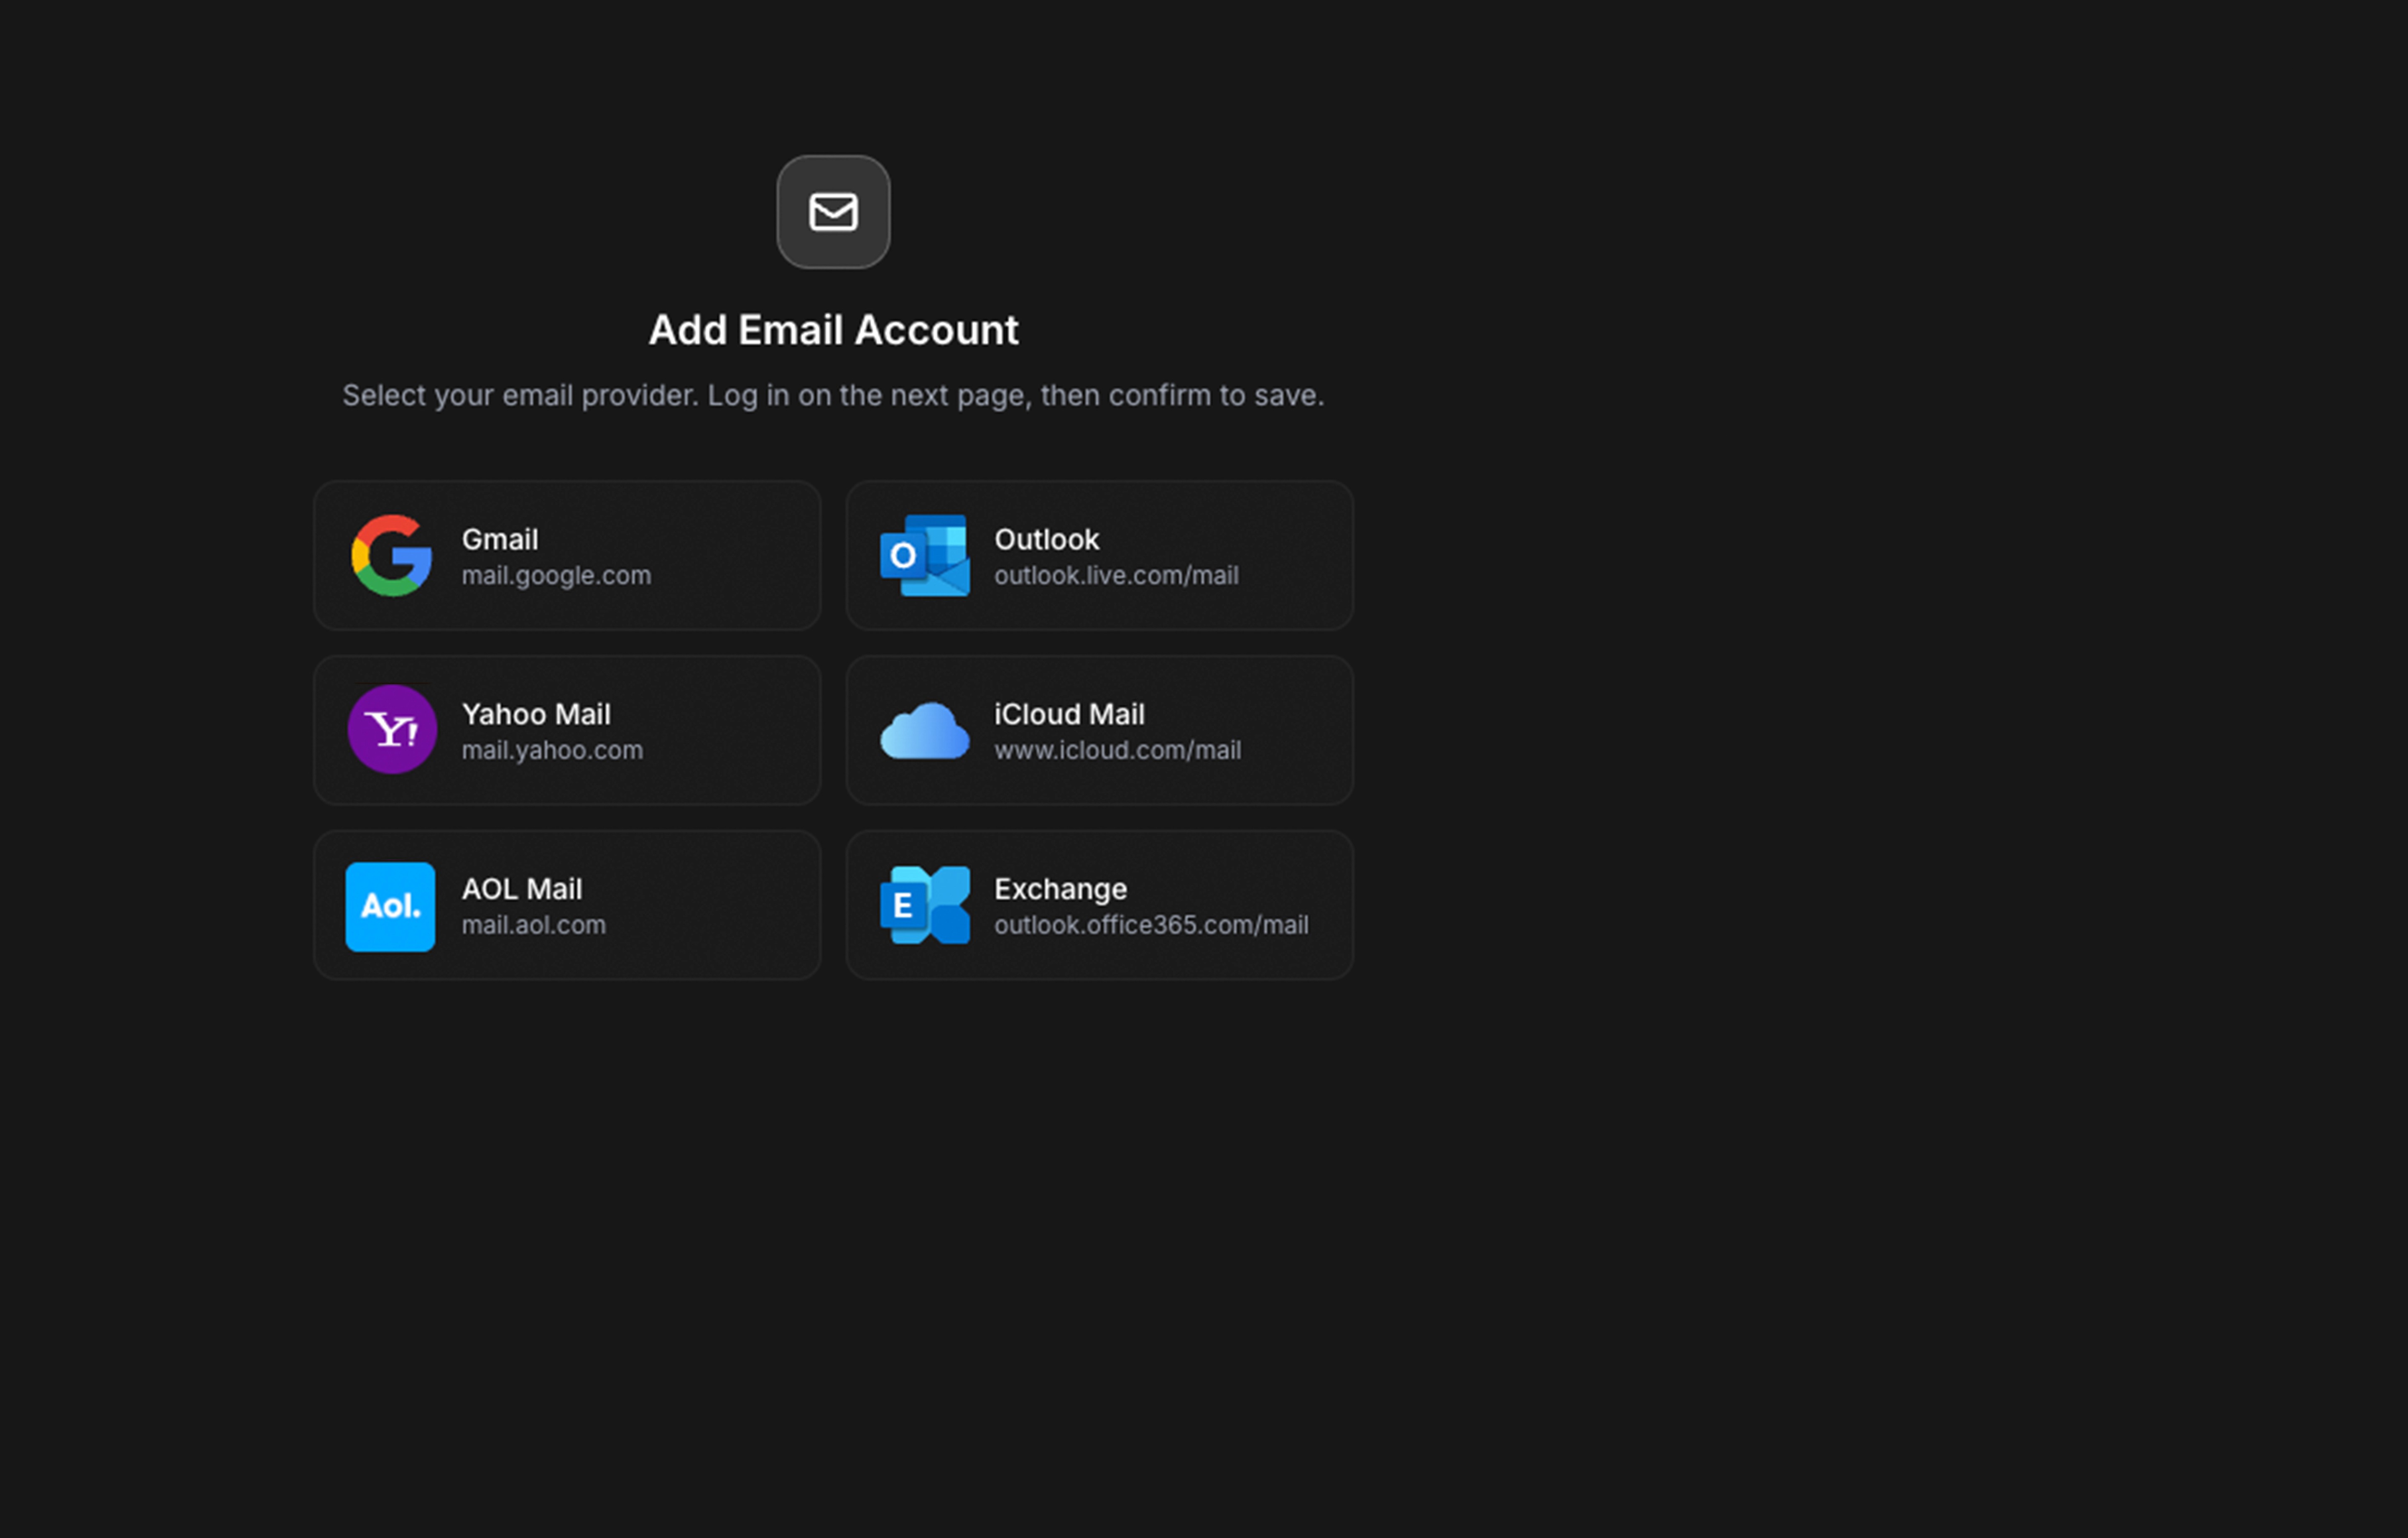The width and height of the screenshot is (2408, 1538).
Task: Click the mail.yahoo.com address text
Action: pos(552,750)
